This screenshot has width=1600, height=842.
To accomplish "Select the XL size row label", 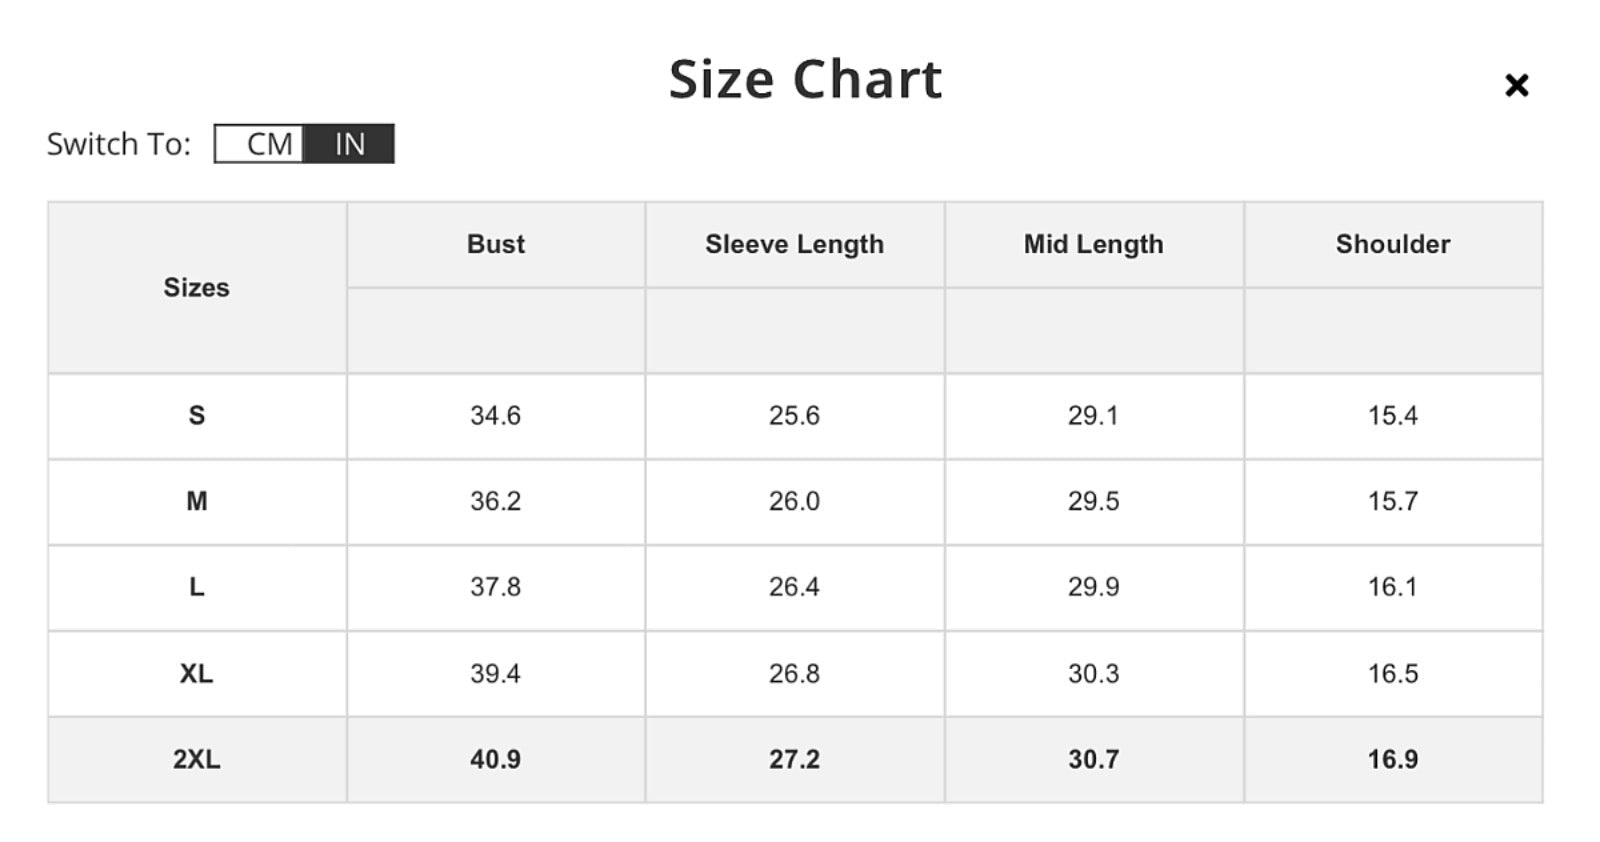I will tap(197, 674).
